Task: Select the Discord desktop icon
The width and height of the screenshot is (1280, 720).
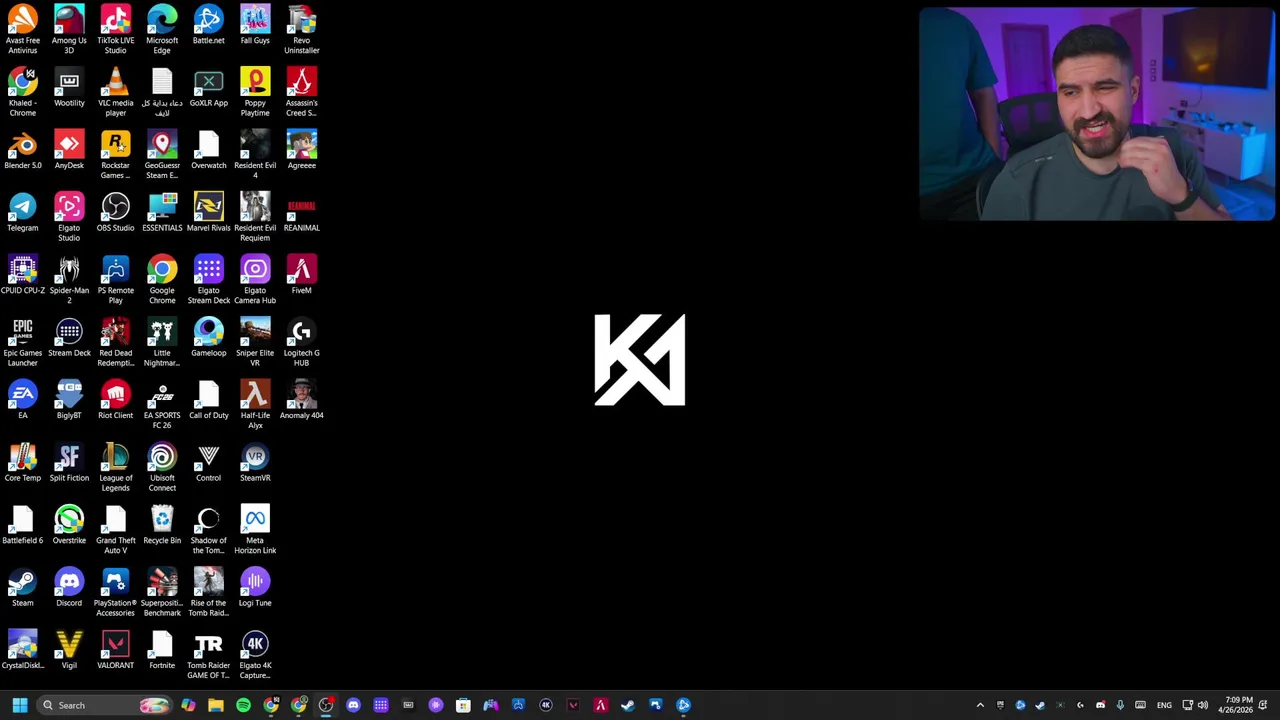Action: (x=69, y=588)
